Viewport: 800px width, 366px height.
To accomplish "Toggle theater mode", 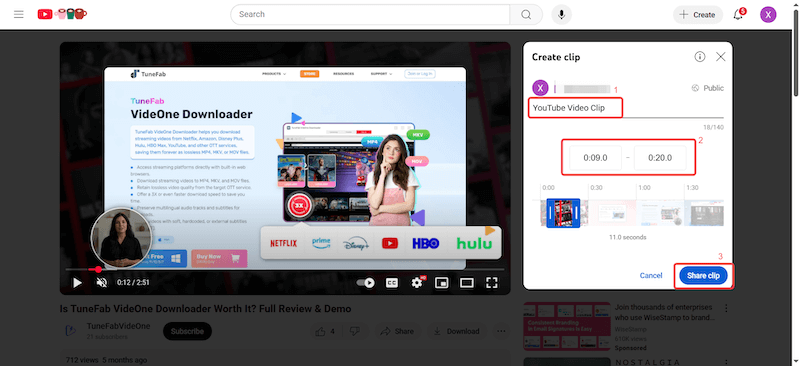I will tap(466, 282).
